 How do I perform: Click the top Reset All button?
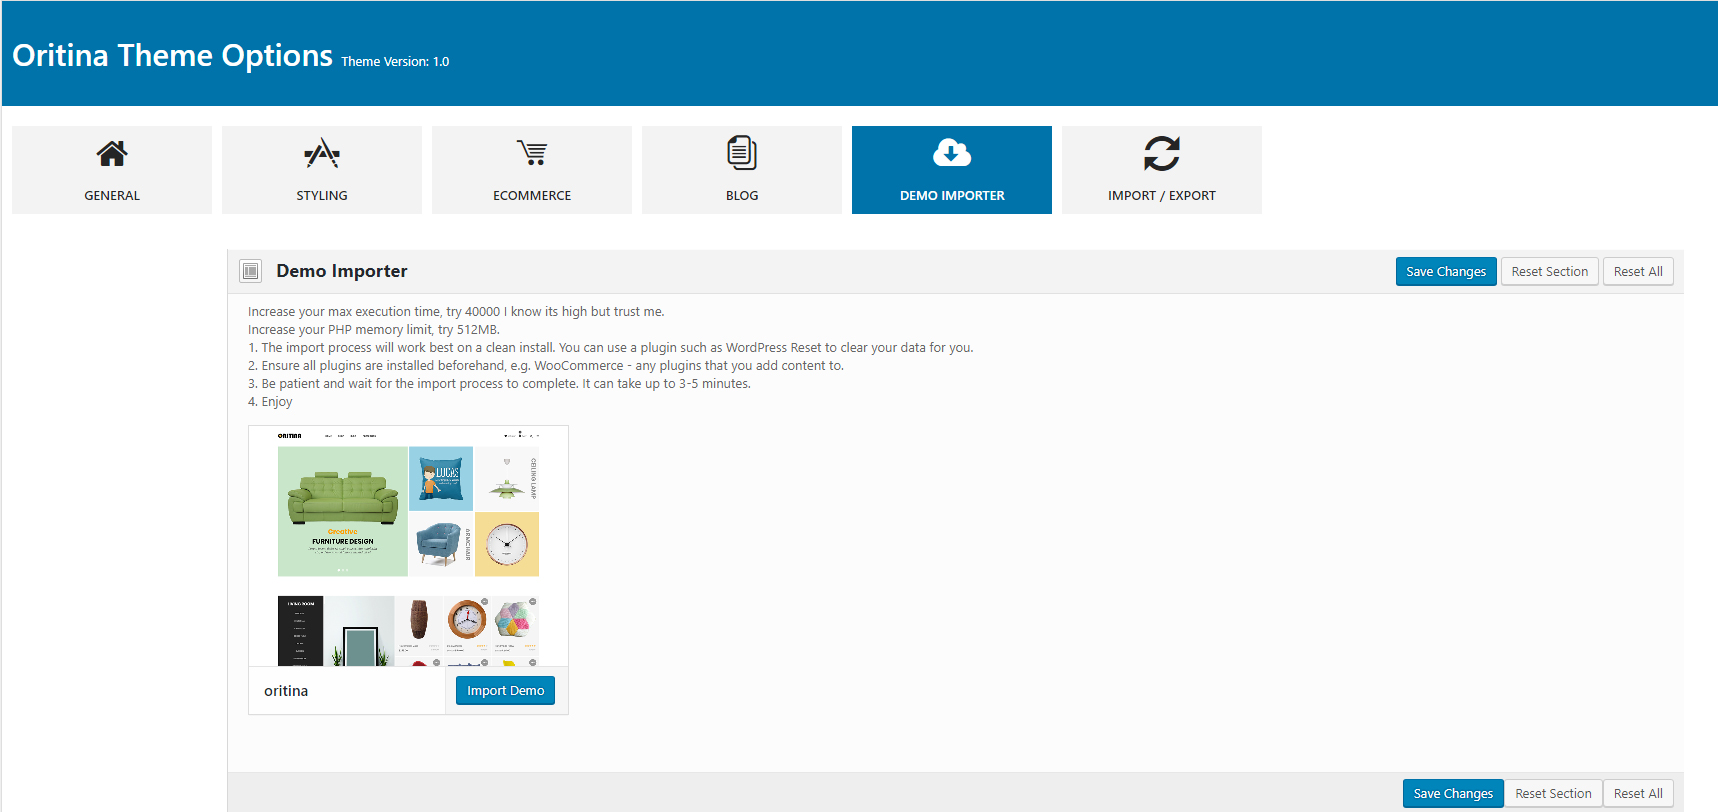click(1638, 272)
